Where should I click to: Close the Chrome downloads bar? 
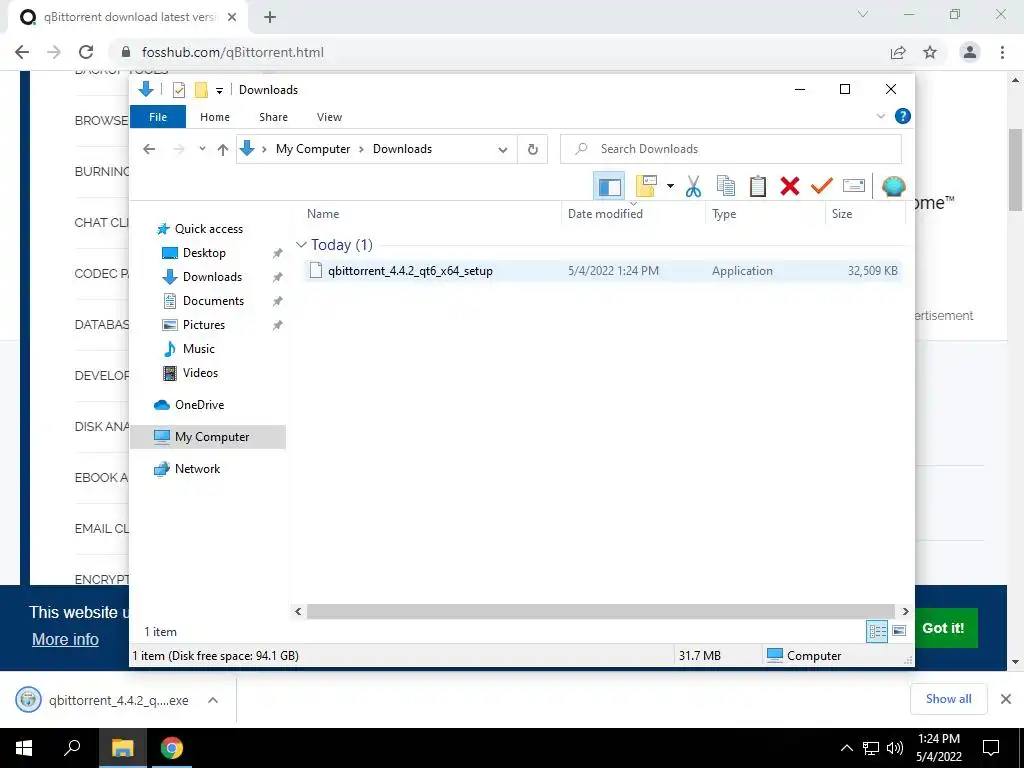[x=1006, y=699]
